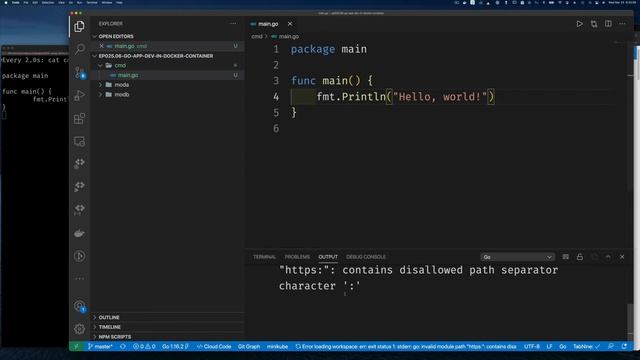
Task: Open the Manage gear icon
Action: tap(80, 329)
